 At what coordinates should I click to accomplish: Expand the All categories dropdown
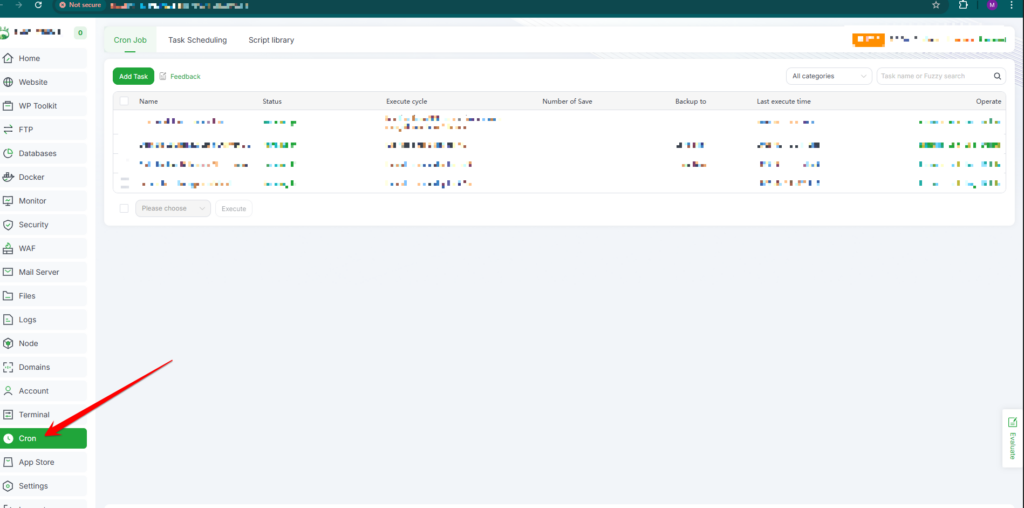point(829,76)
